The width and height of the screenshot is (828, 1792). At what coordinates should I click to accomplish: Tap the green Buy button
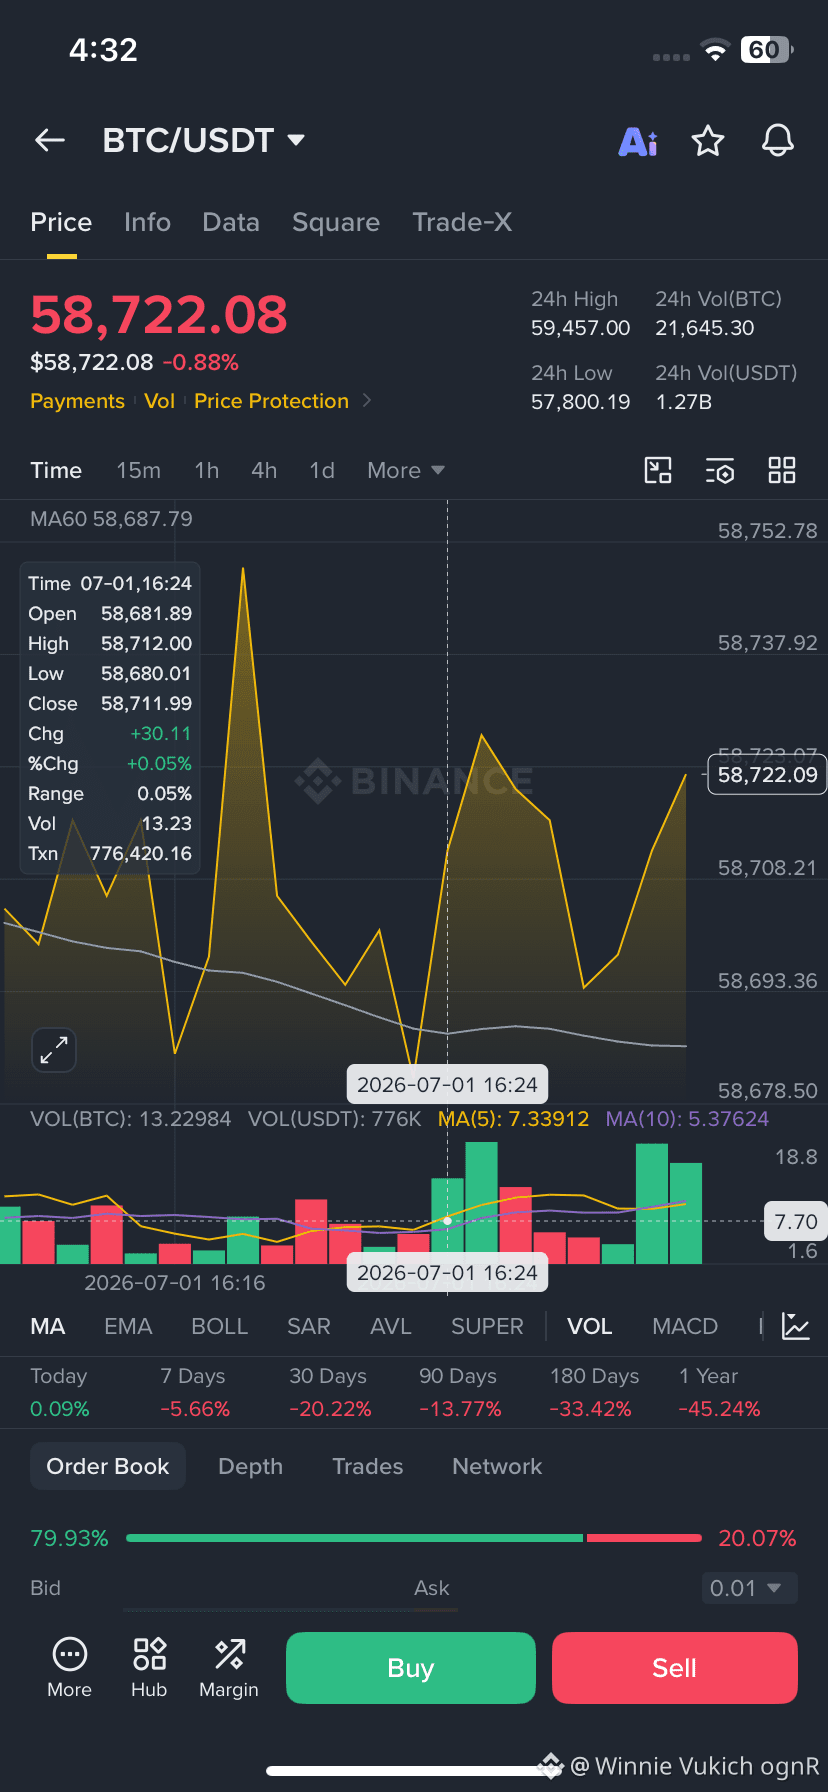(x=411, y=1667)
